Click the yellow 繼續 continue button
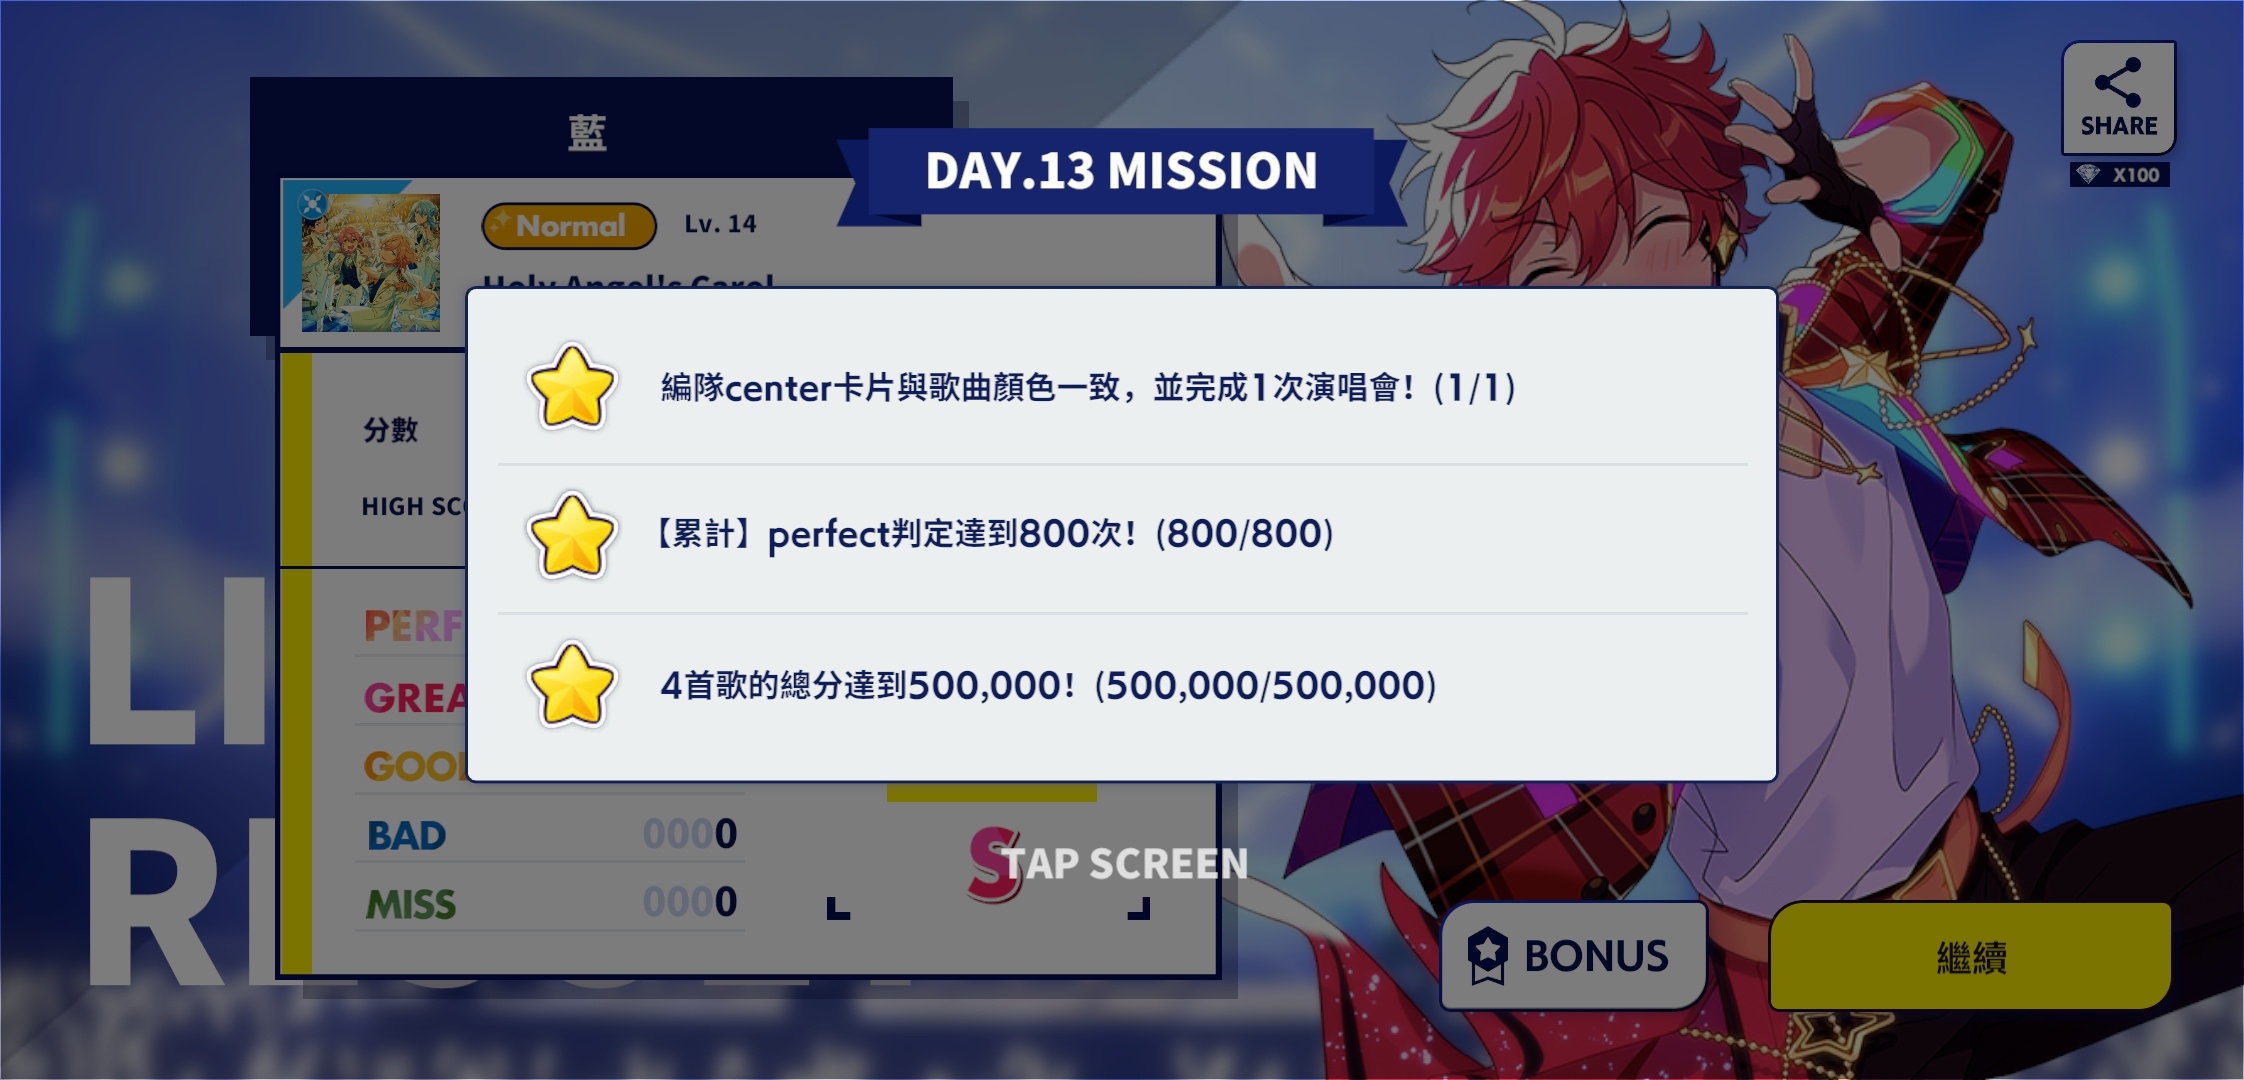 tap(1970, 957)
